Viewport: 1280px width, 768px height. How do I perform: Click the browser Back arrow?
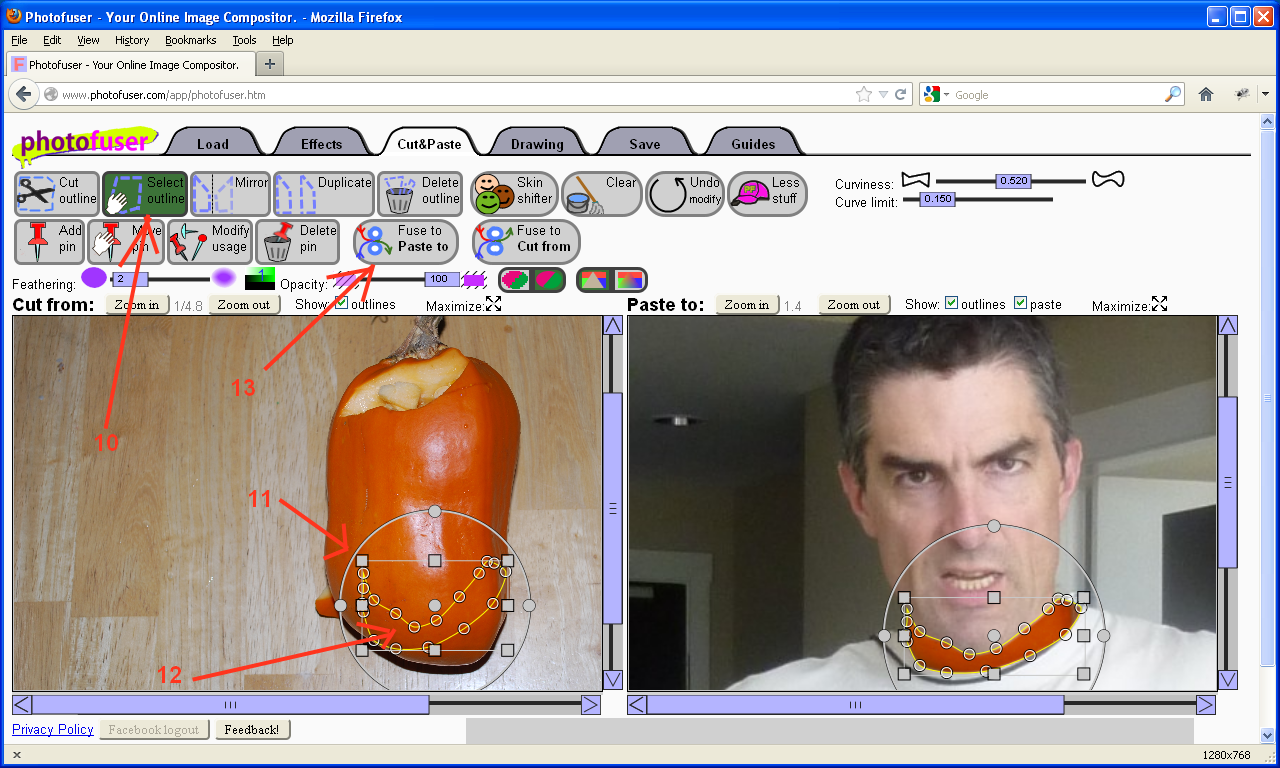(24, 94)
